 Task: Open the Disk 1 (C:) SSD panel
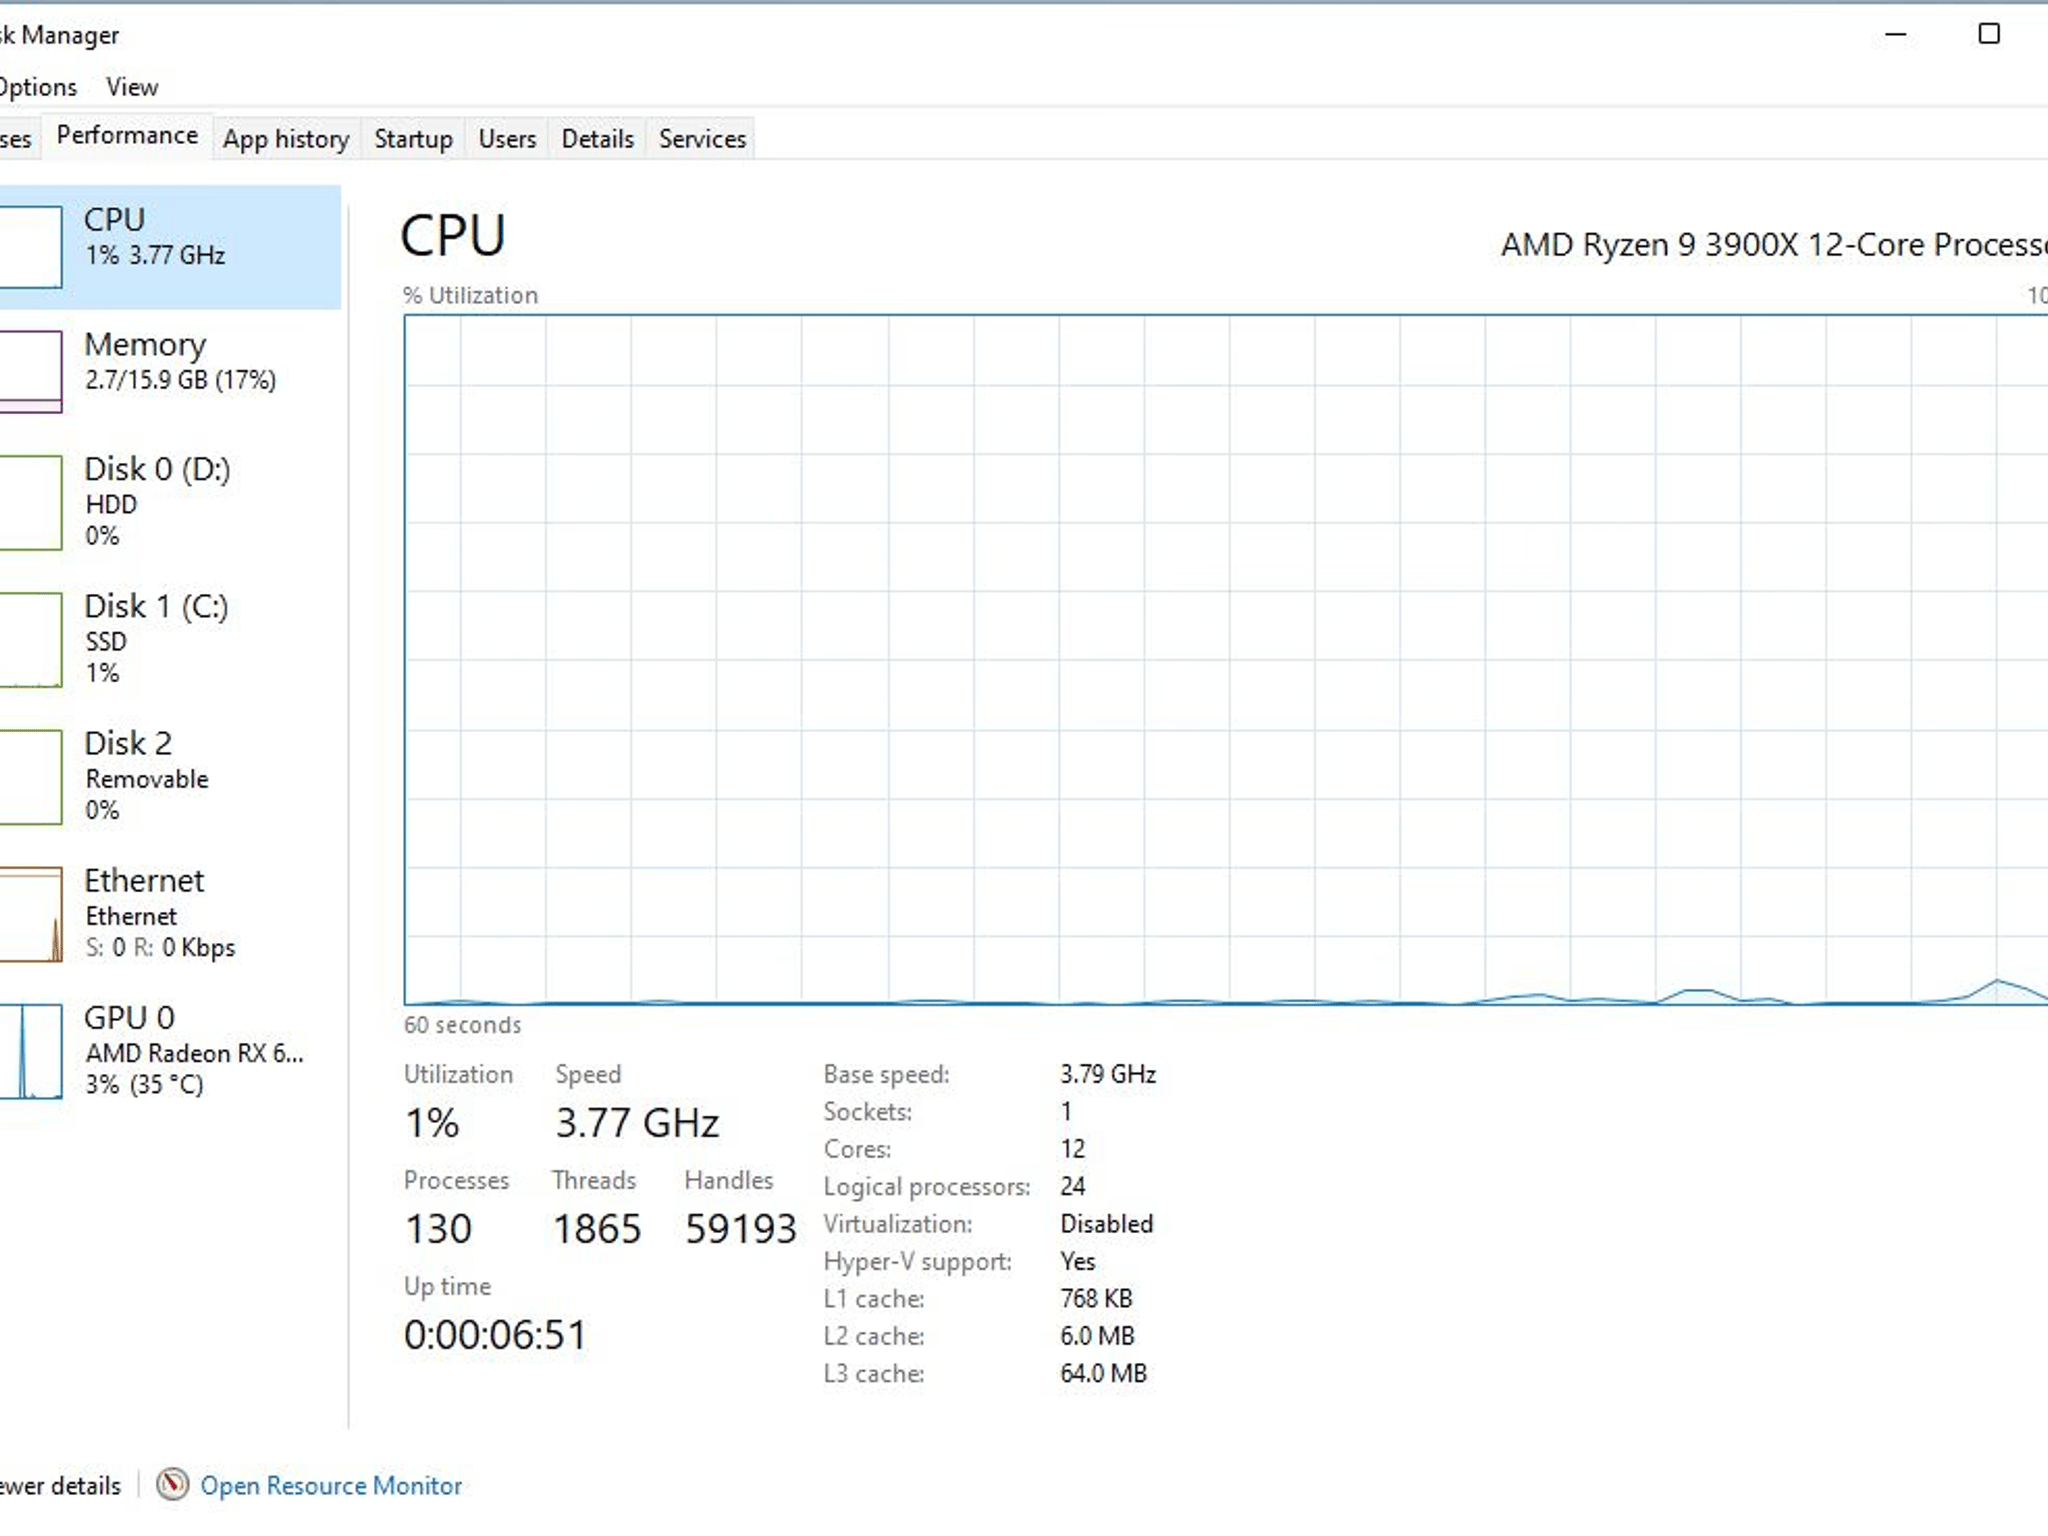(x=170, y=638)
